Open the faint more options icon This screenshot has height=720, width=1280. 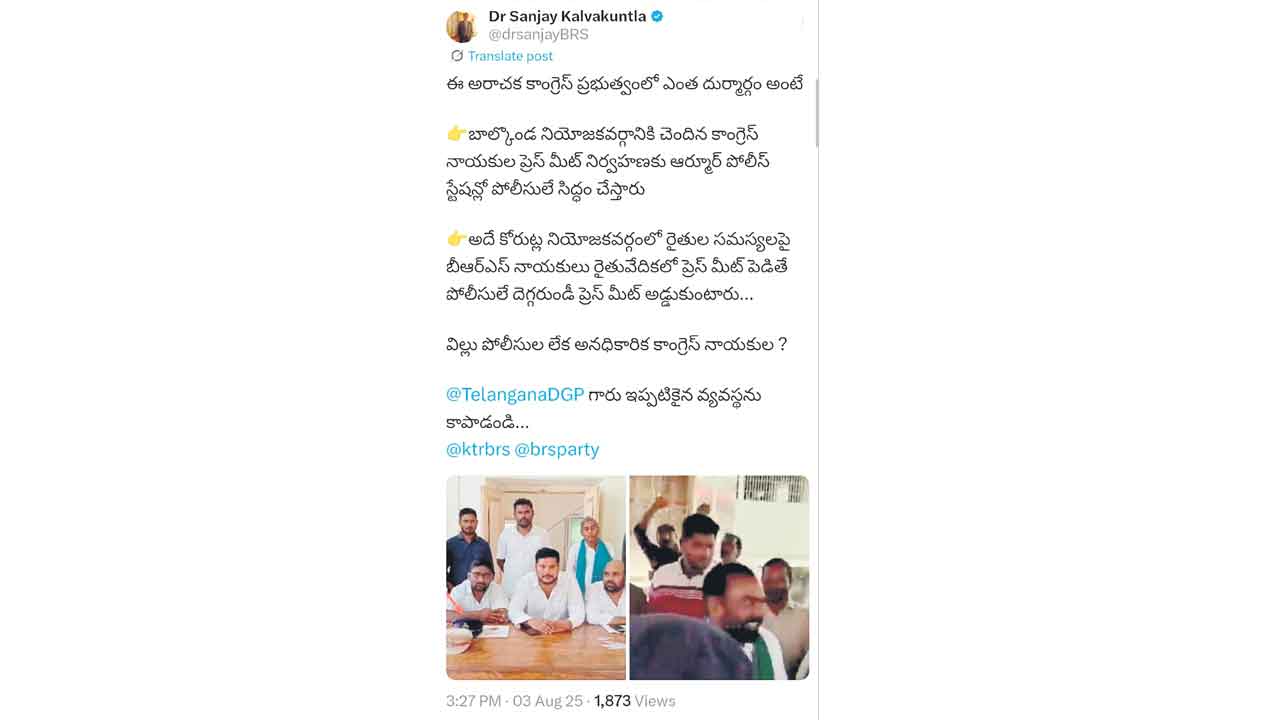pyautogui.click(x=802, y=23)
